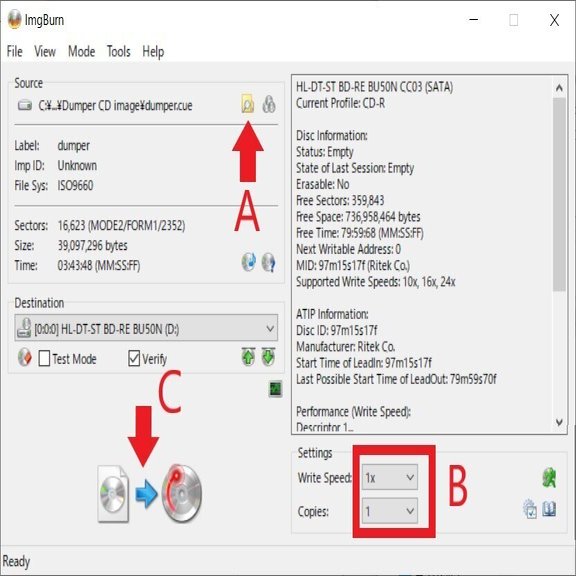Open the File menu
The width and height of the screenshot is (576, 576).
click(x=15, y=51)
